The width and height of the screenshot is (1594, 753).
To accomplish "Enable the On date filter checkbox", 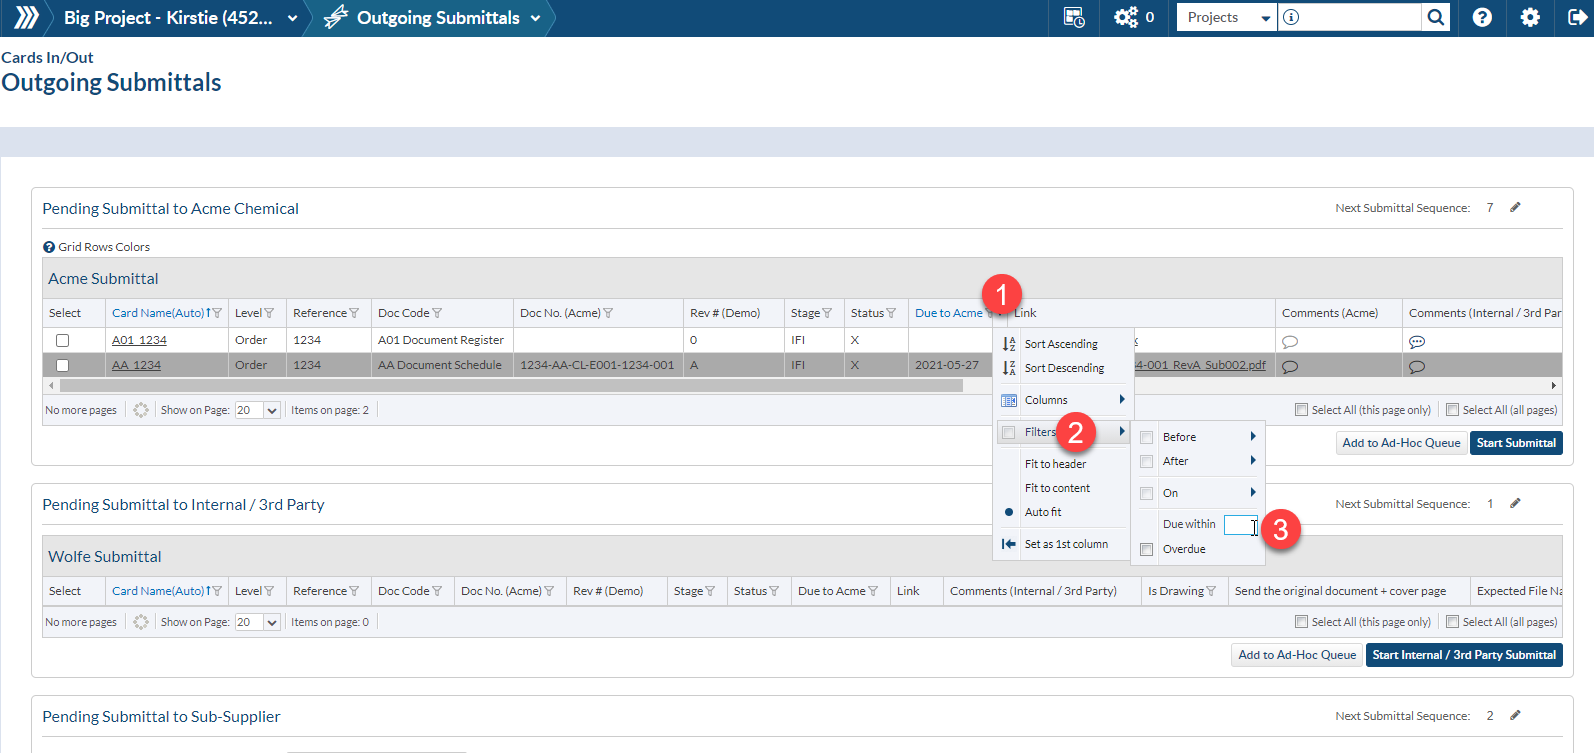I will [x=1147, y=493].
